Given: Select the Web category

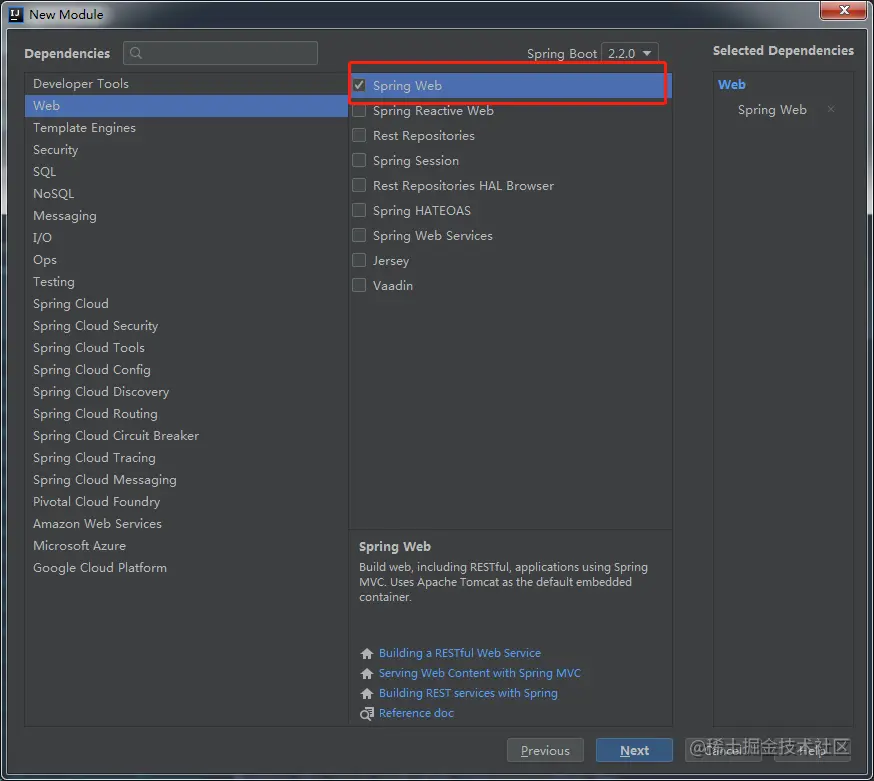Looking at the screenshot, I should [x=186, y=105].
